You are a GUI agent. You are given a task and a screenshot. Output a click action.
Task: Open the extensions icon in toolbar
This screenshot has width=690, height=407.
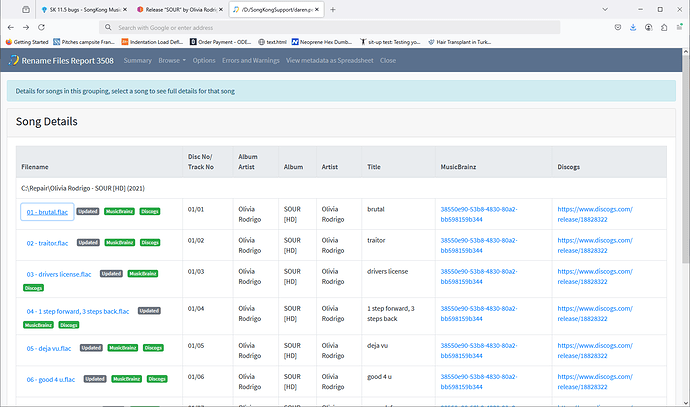664,27
